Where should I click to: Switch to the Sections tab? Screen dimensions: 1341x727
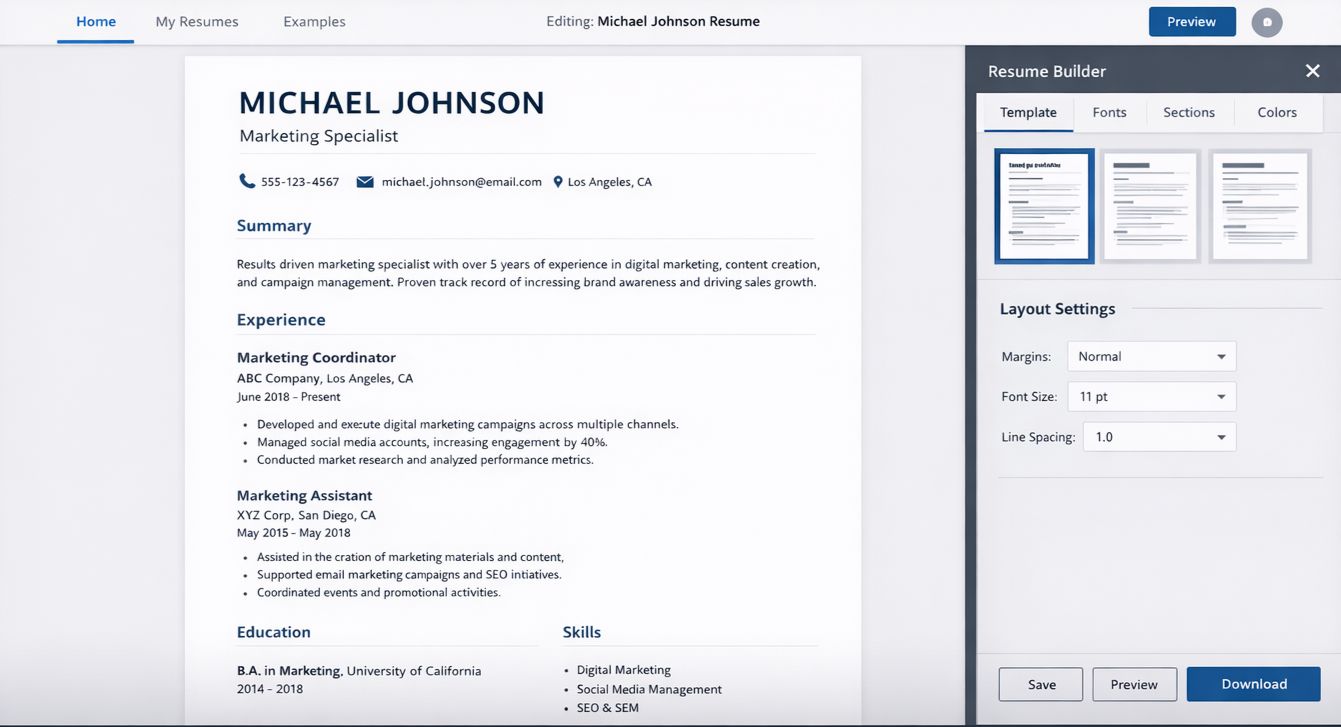(x=1188, y=112)
